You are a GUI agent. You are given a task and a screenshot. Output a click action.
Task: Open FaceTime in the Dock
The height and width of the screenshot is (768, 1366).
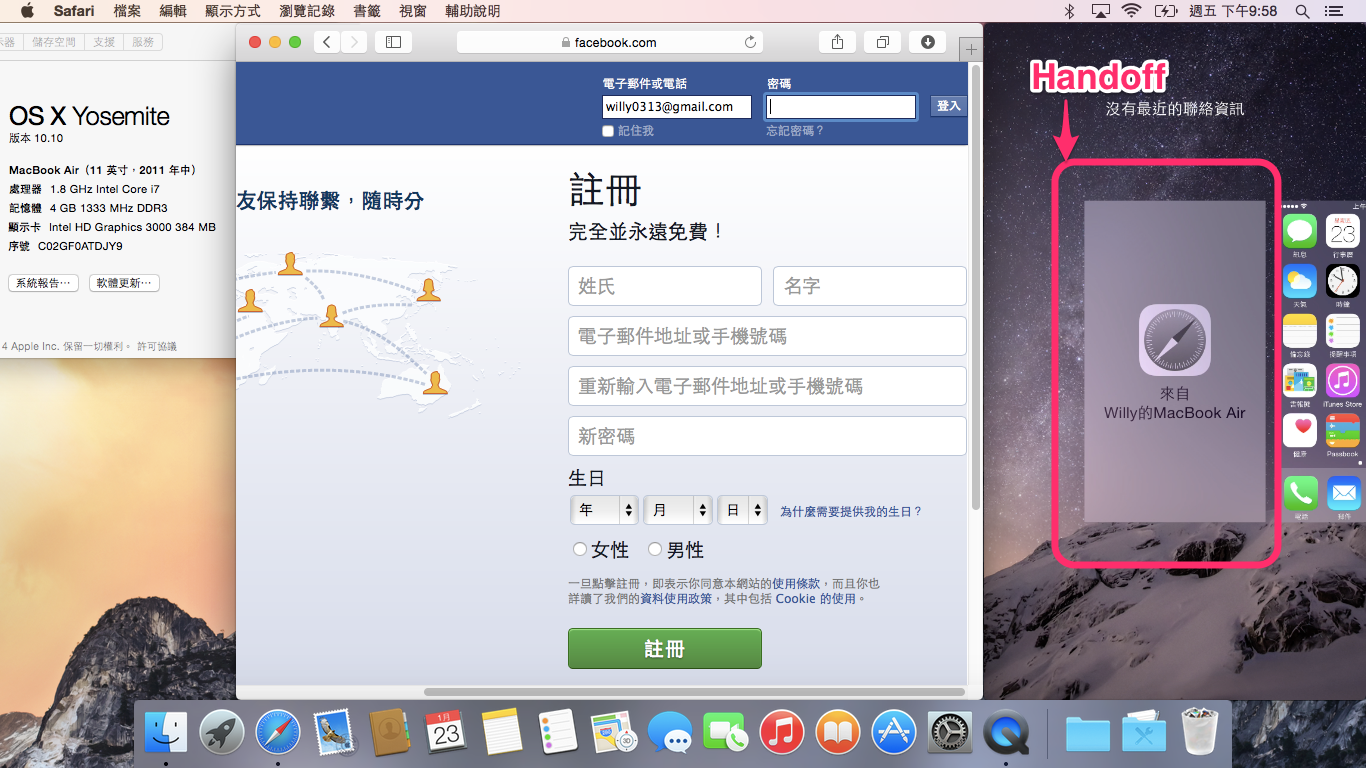[x=726, y=732]
